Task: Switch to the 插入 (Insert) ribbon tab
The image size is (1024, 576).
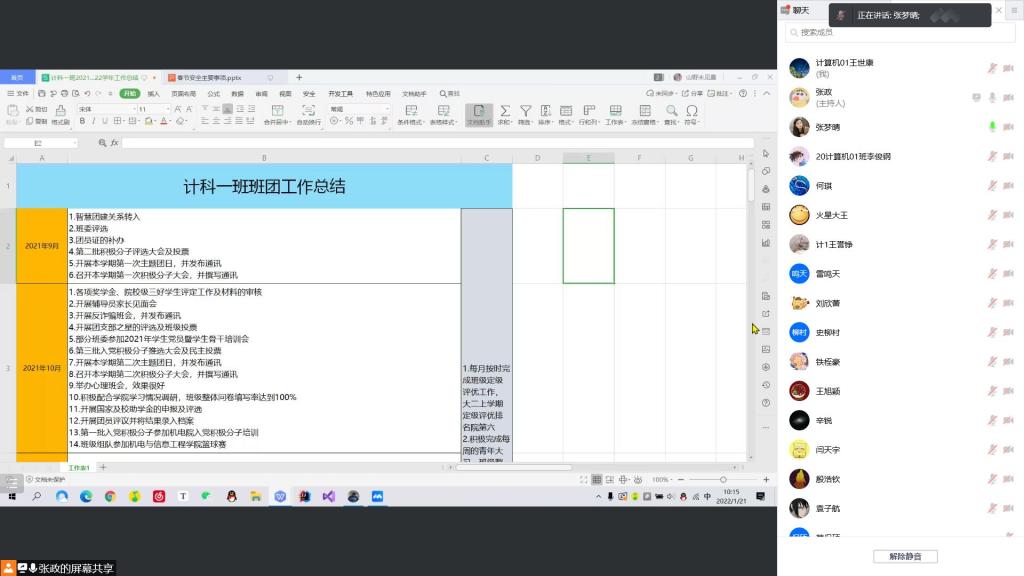Action: pyautogui.click(x=153, y=93)
